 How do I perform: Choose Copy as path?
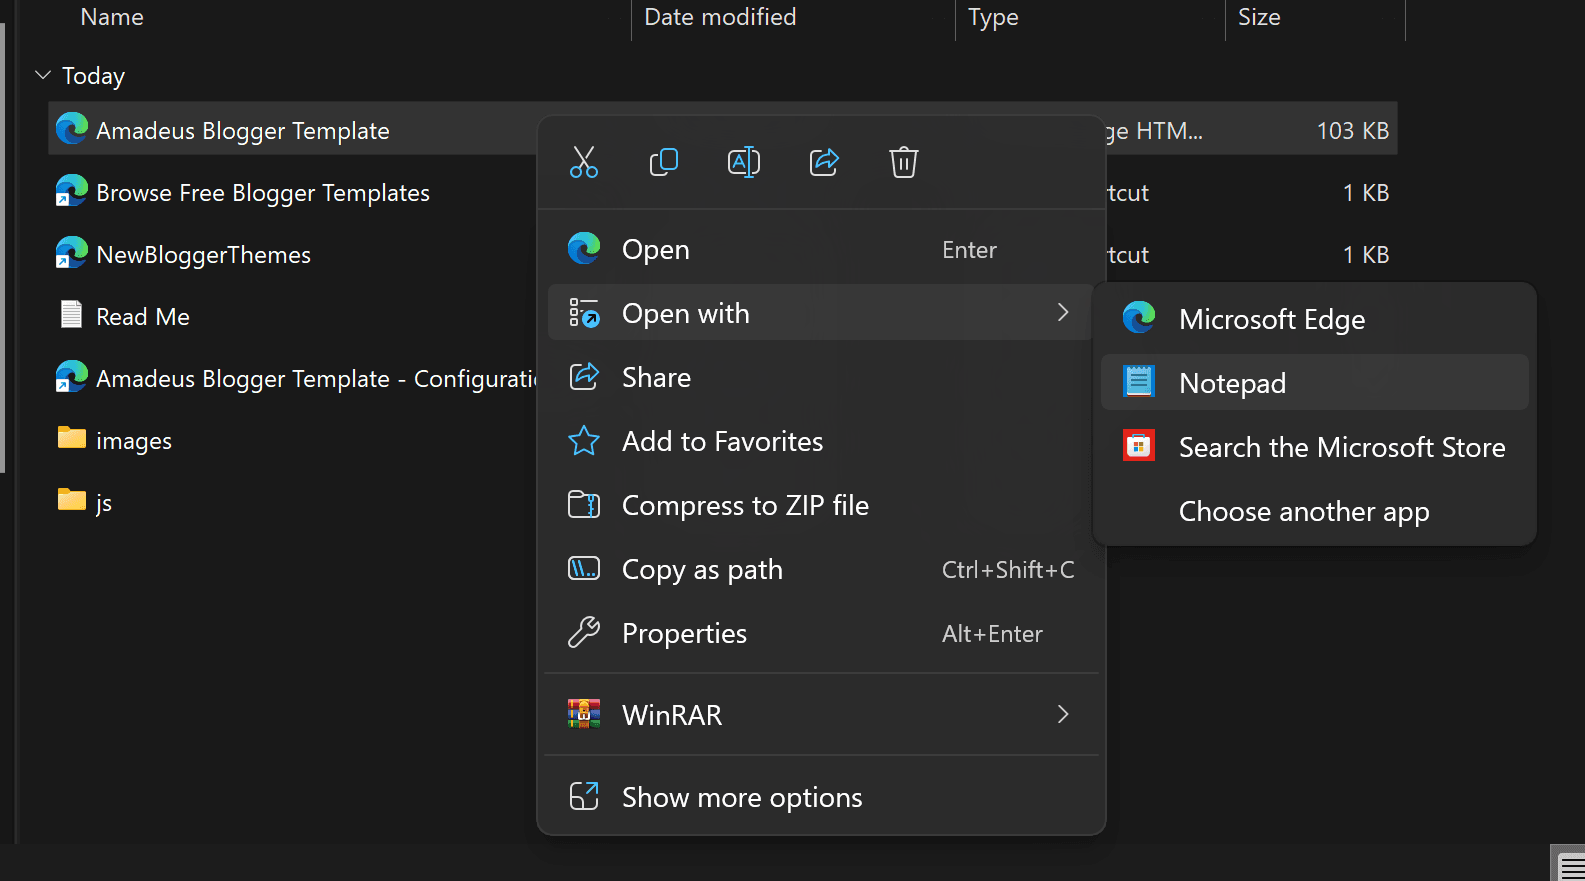tap(820, 568)
